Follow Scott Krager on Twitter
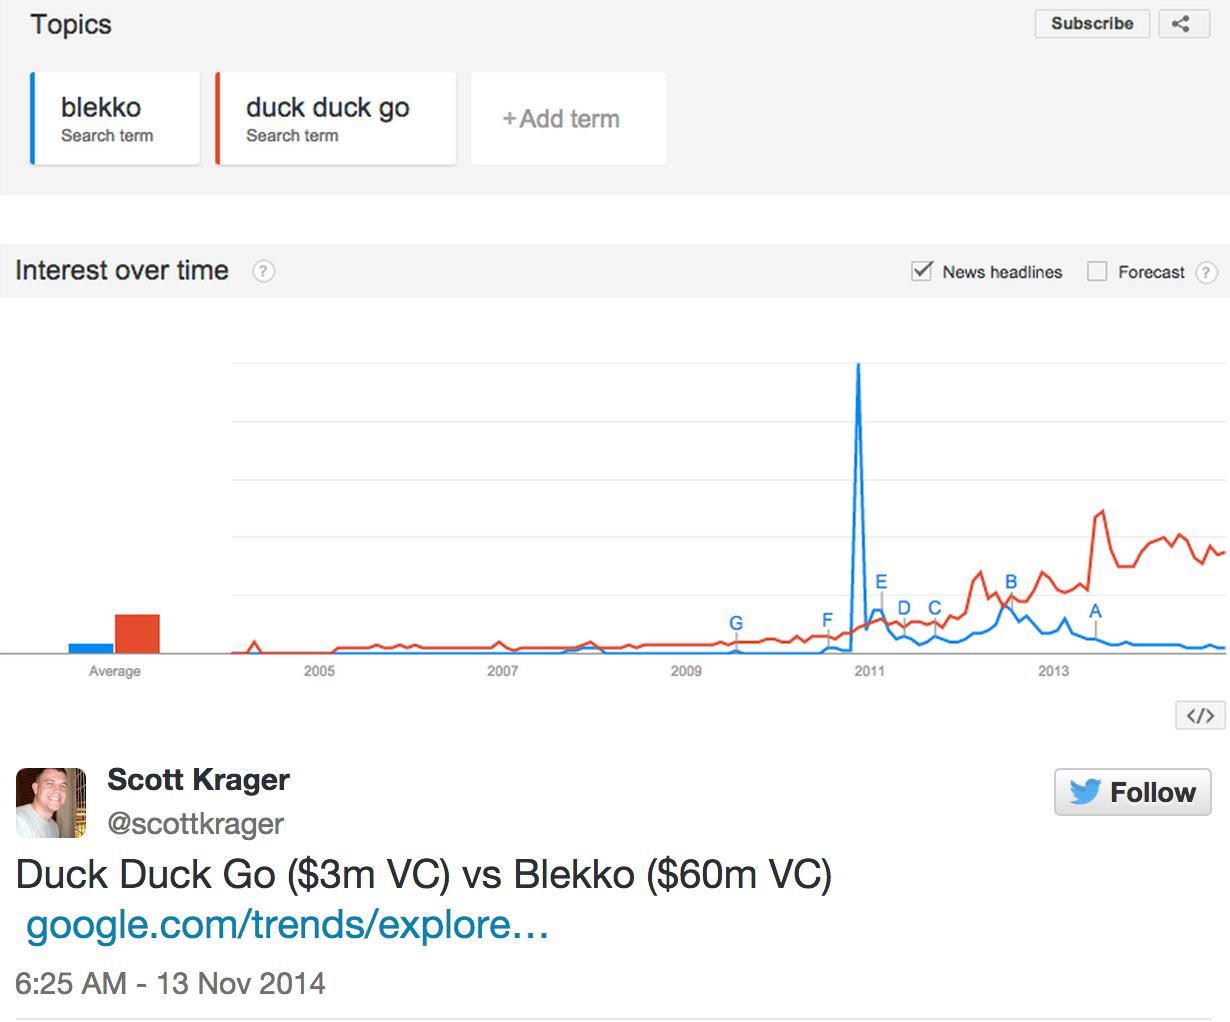 (x=1133, y=792)
